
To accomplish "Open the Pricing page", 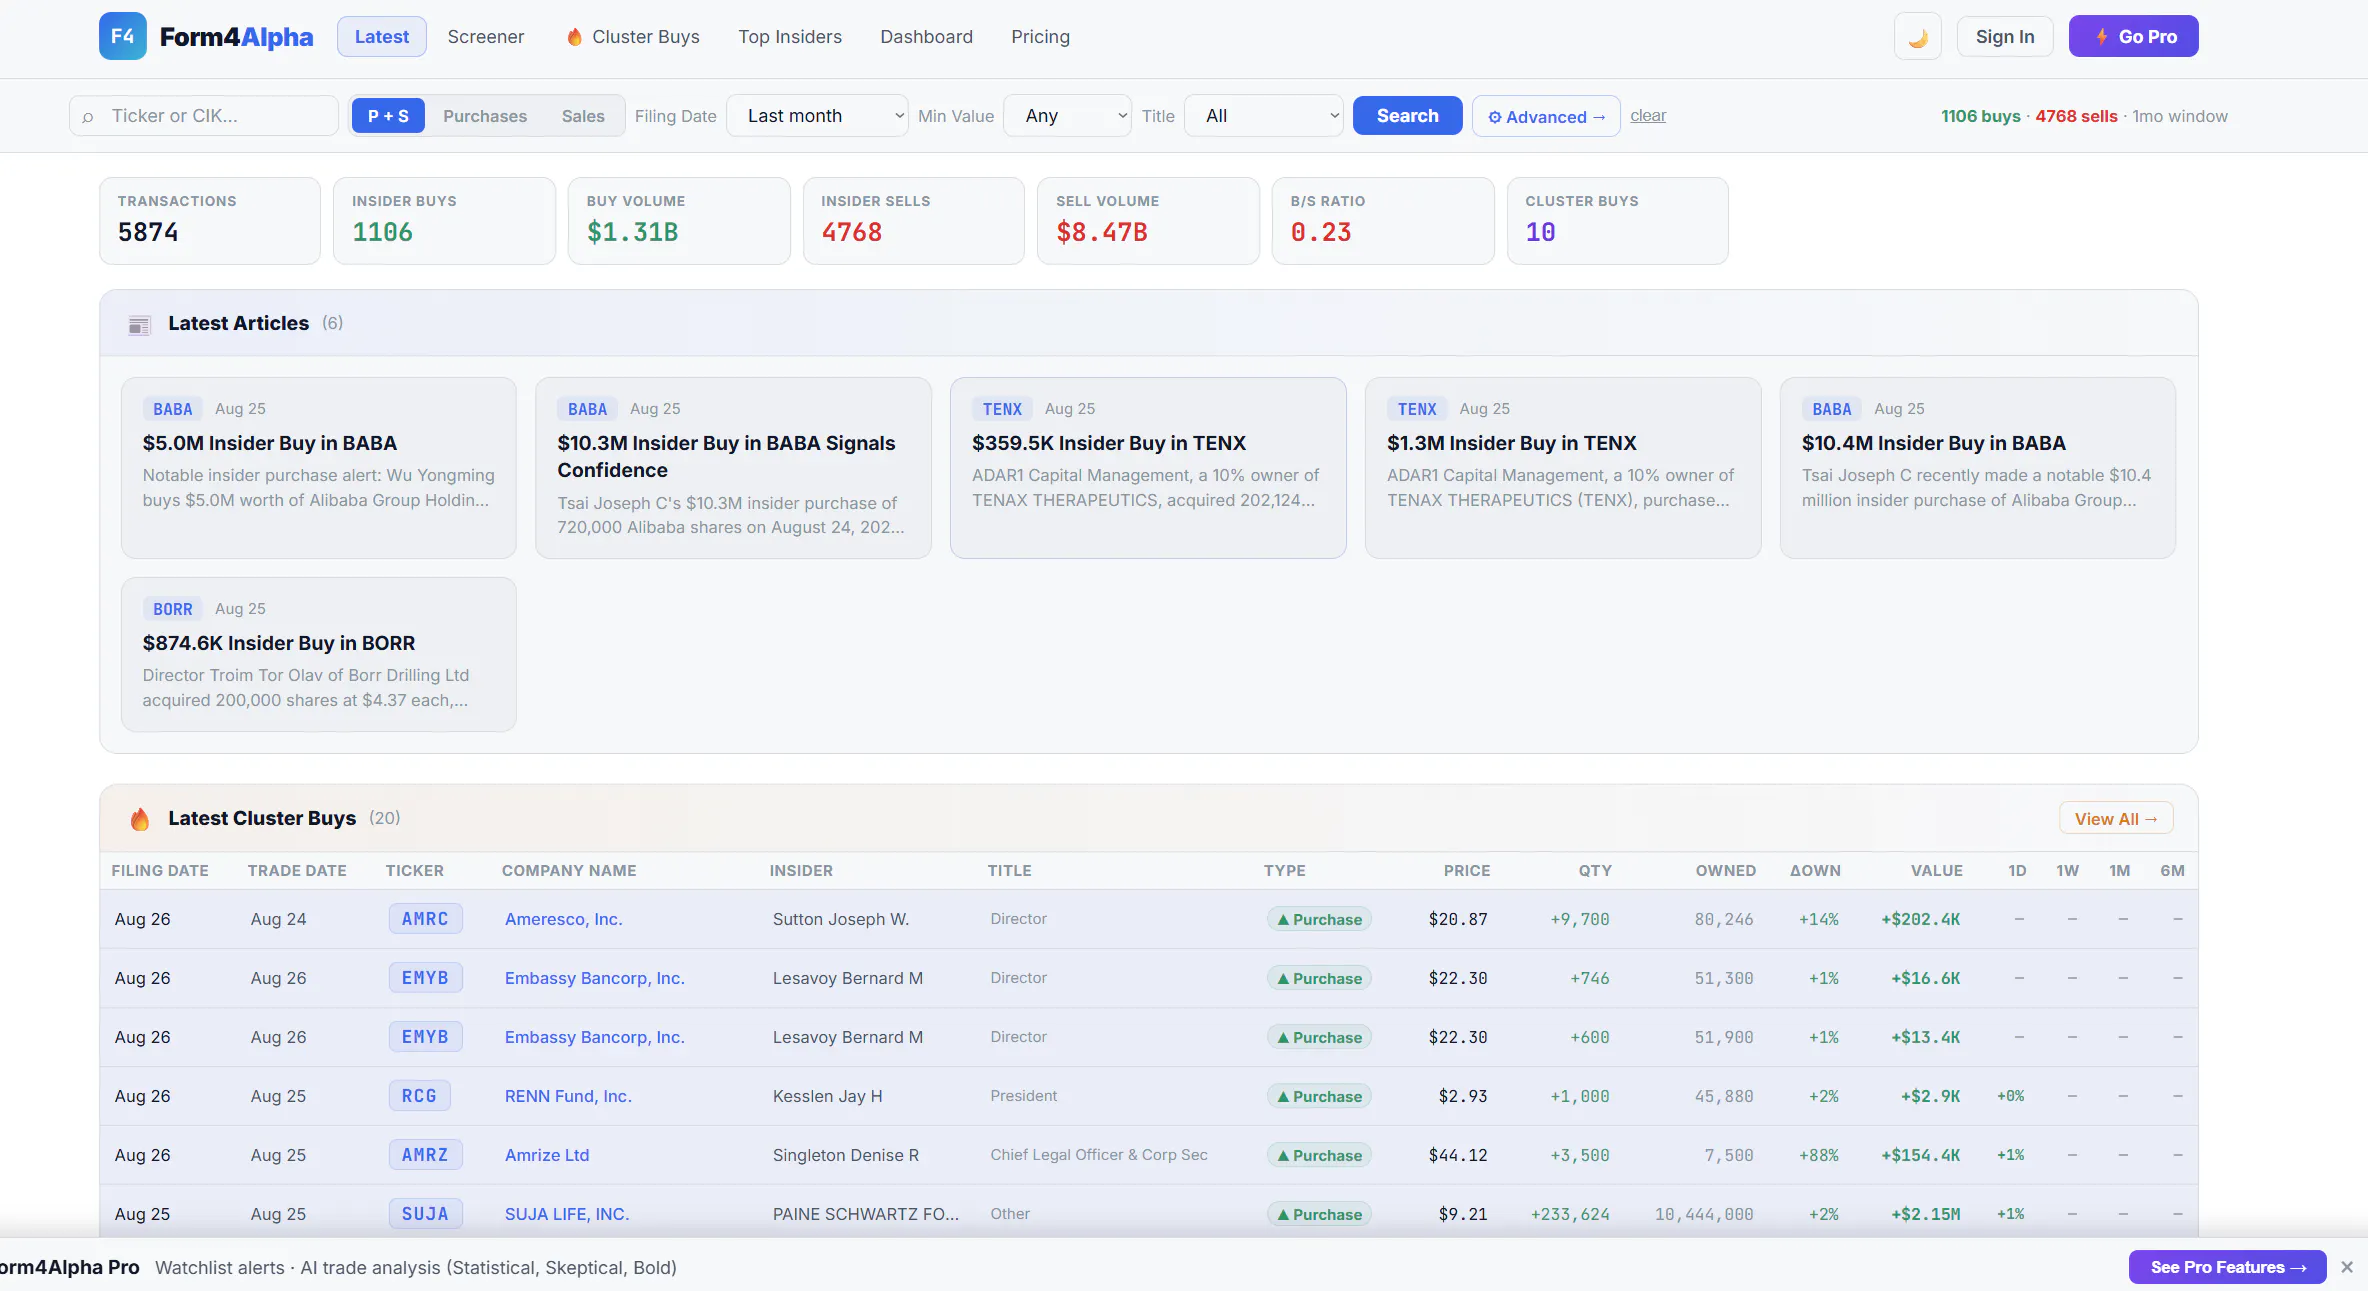I will 1040,37.
